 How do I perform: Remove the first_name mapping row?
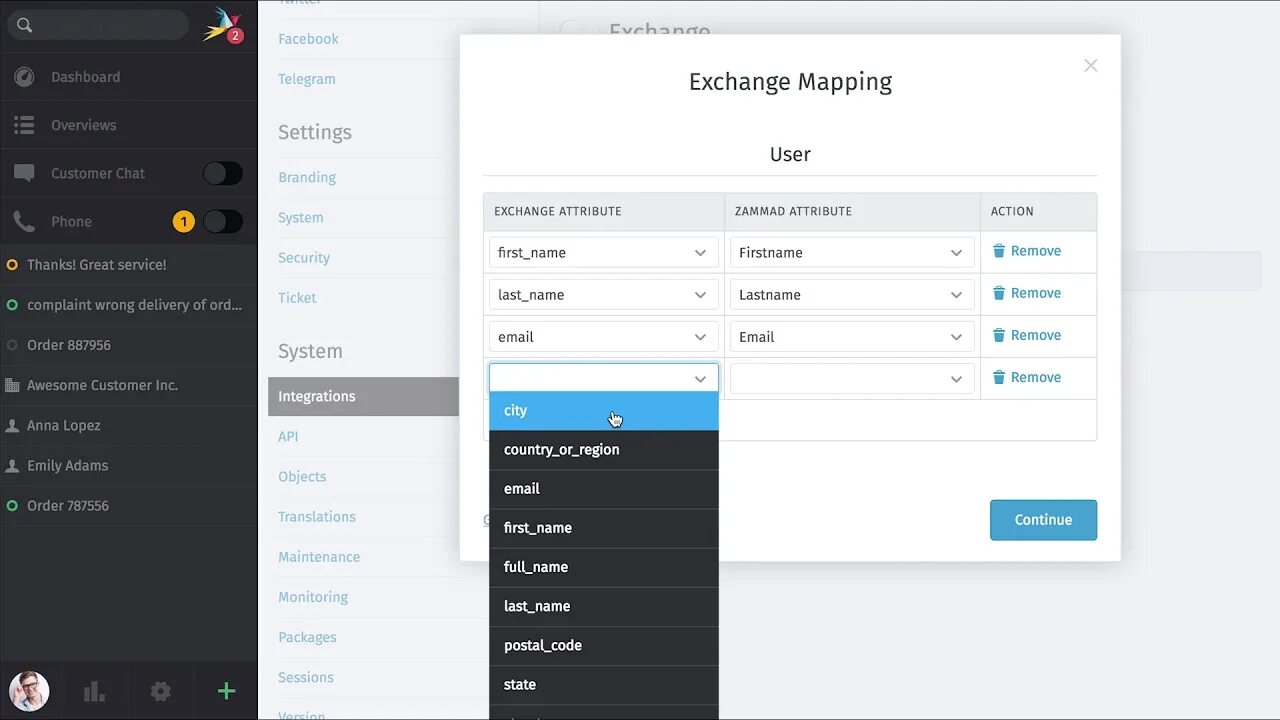pyautogui.click(x=1026, y=251)
